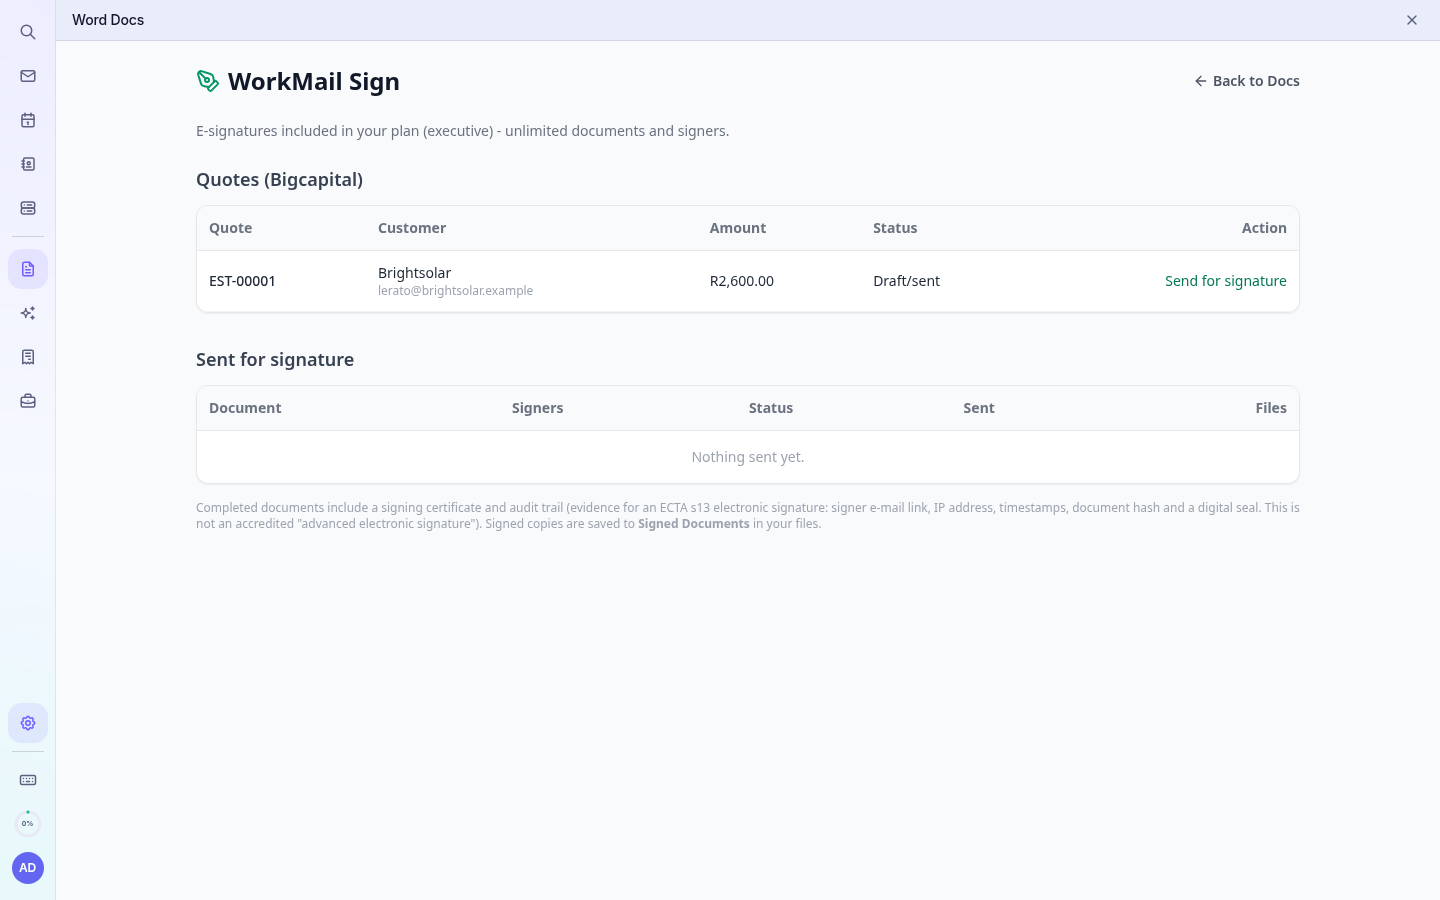
Task: Click the Sent column header
Action: click(x=979, y=408)
